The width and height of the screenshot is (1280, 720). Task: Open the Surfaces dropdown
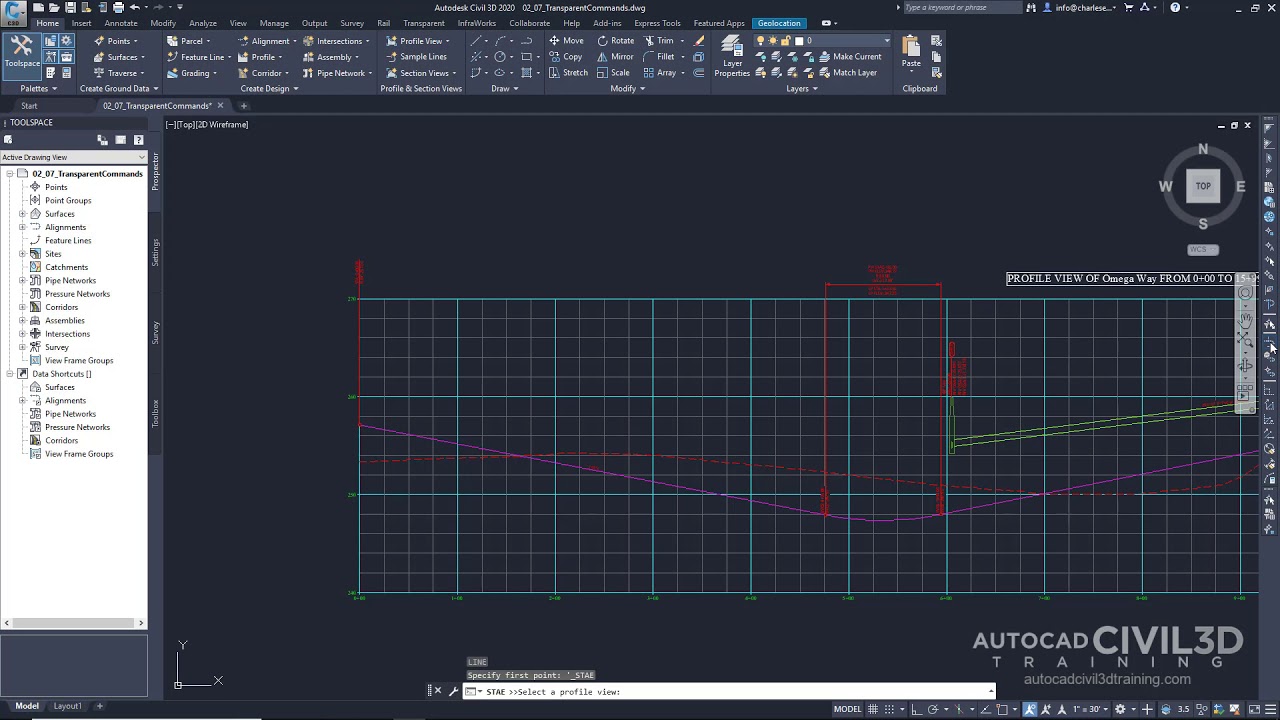click(x=122, y=57)
